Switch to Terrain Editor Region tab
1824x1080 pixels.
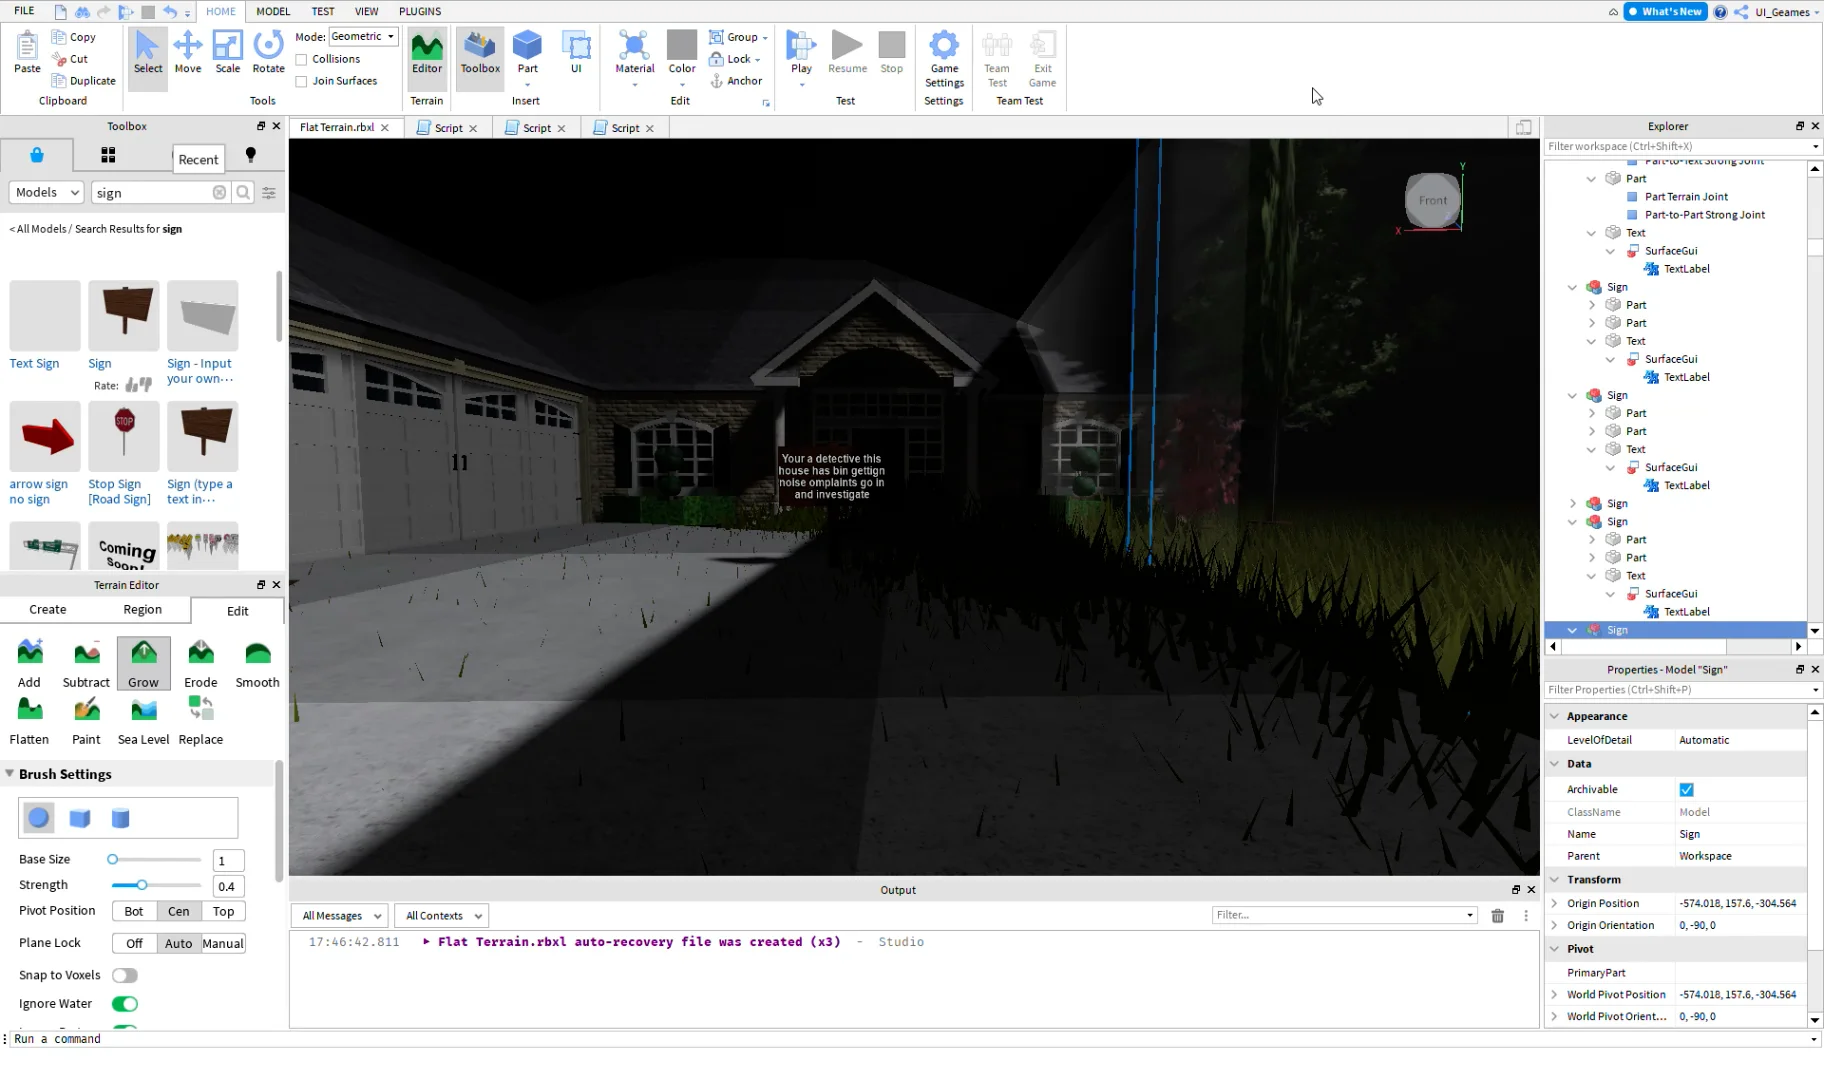[x=142, y=609]
